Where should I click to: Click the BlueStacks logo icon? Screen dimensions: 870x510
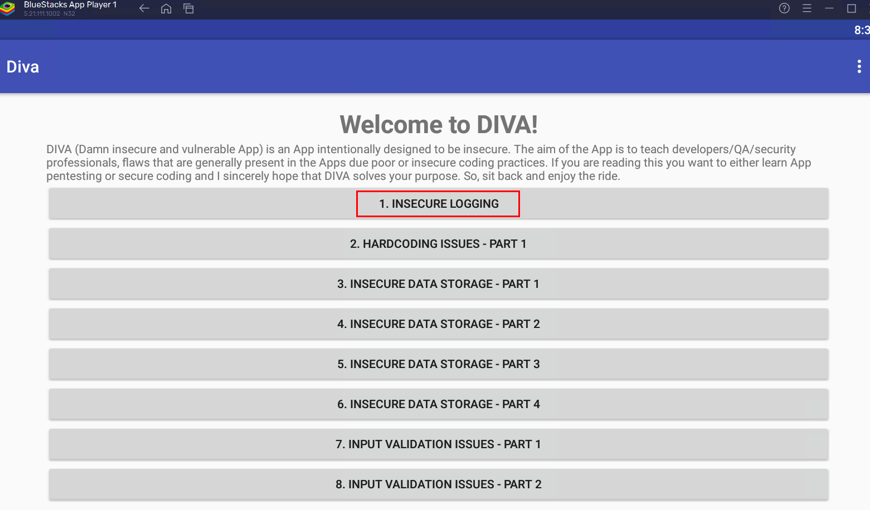pyautogui.click(x=8, y=9)
